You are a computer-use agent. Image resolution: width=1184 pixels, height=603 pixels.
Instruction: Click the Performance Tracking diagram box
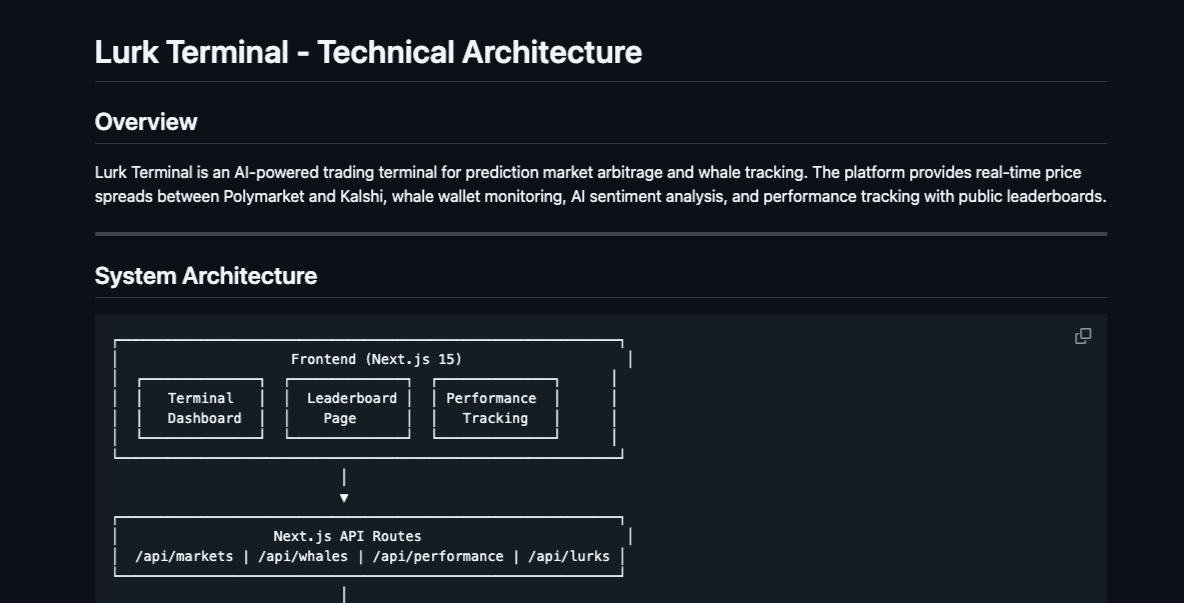click(494, 408)
